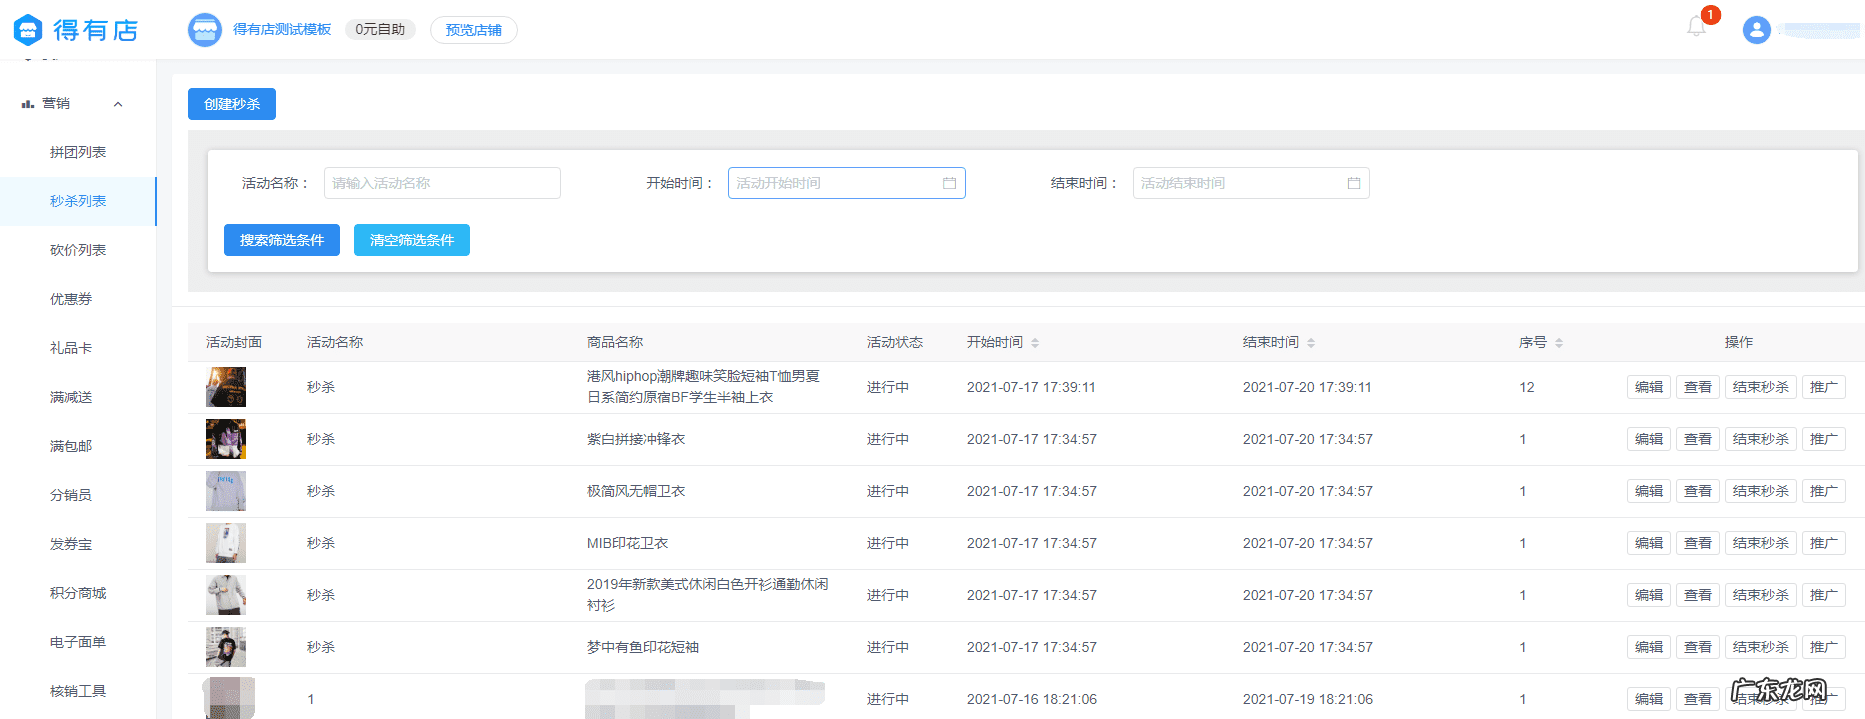Viewport: 1865px width, 719px height.
Task: Open the user avatar profile icon
Action: coord(1756,30)
